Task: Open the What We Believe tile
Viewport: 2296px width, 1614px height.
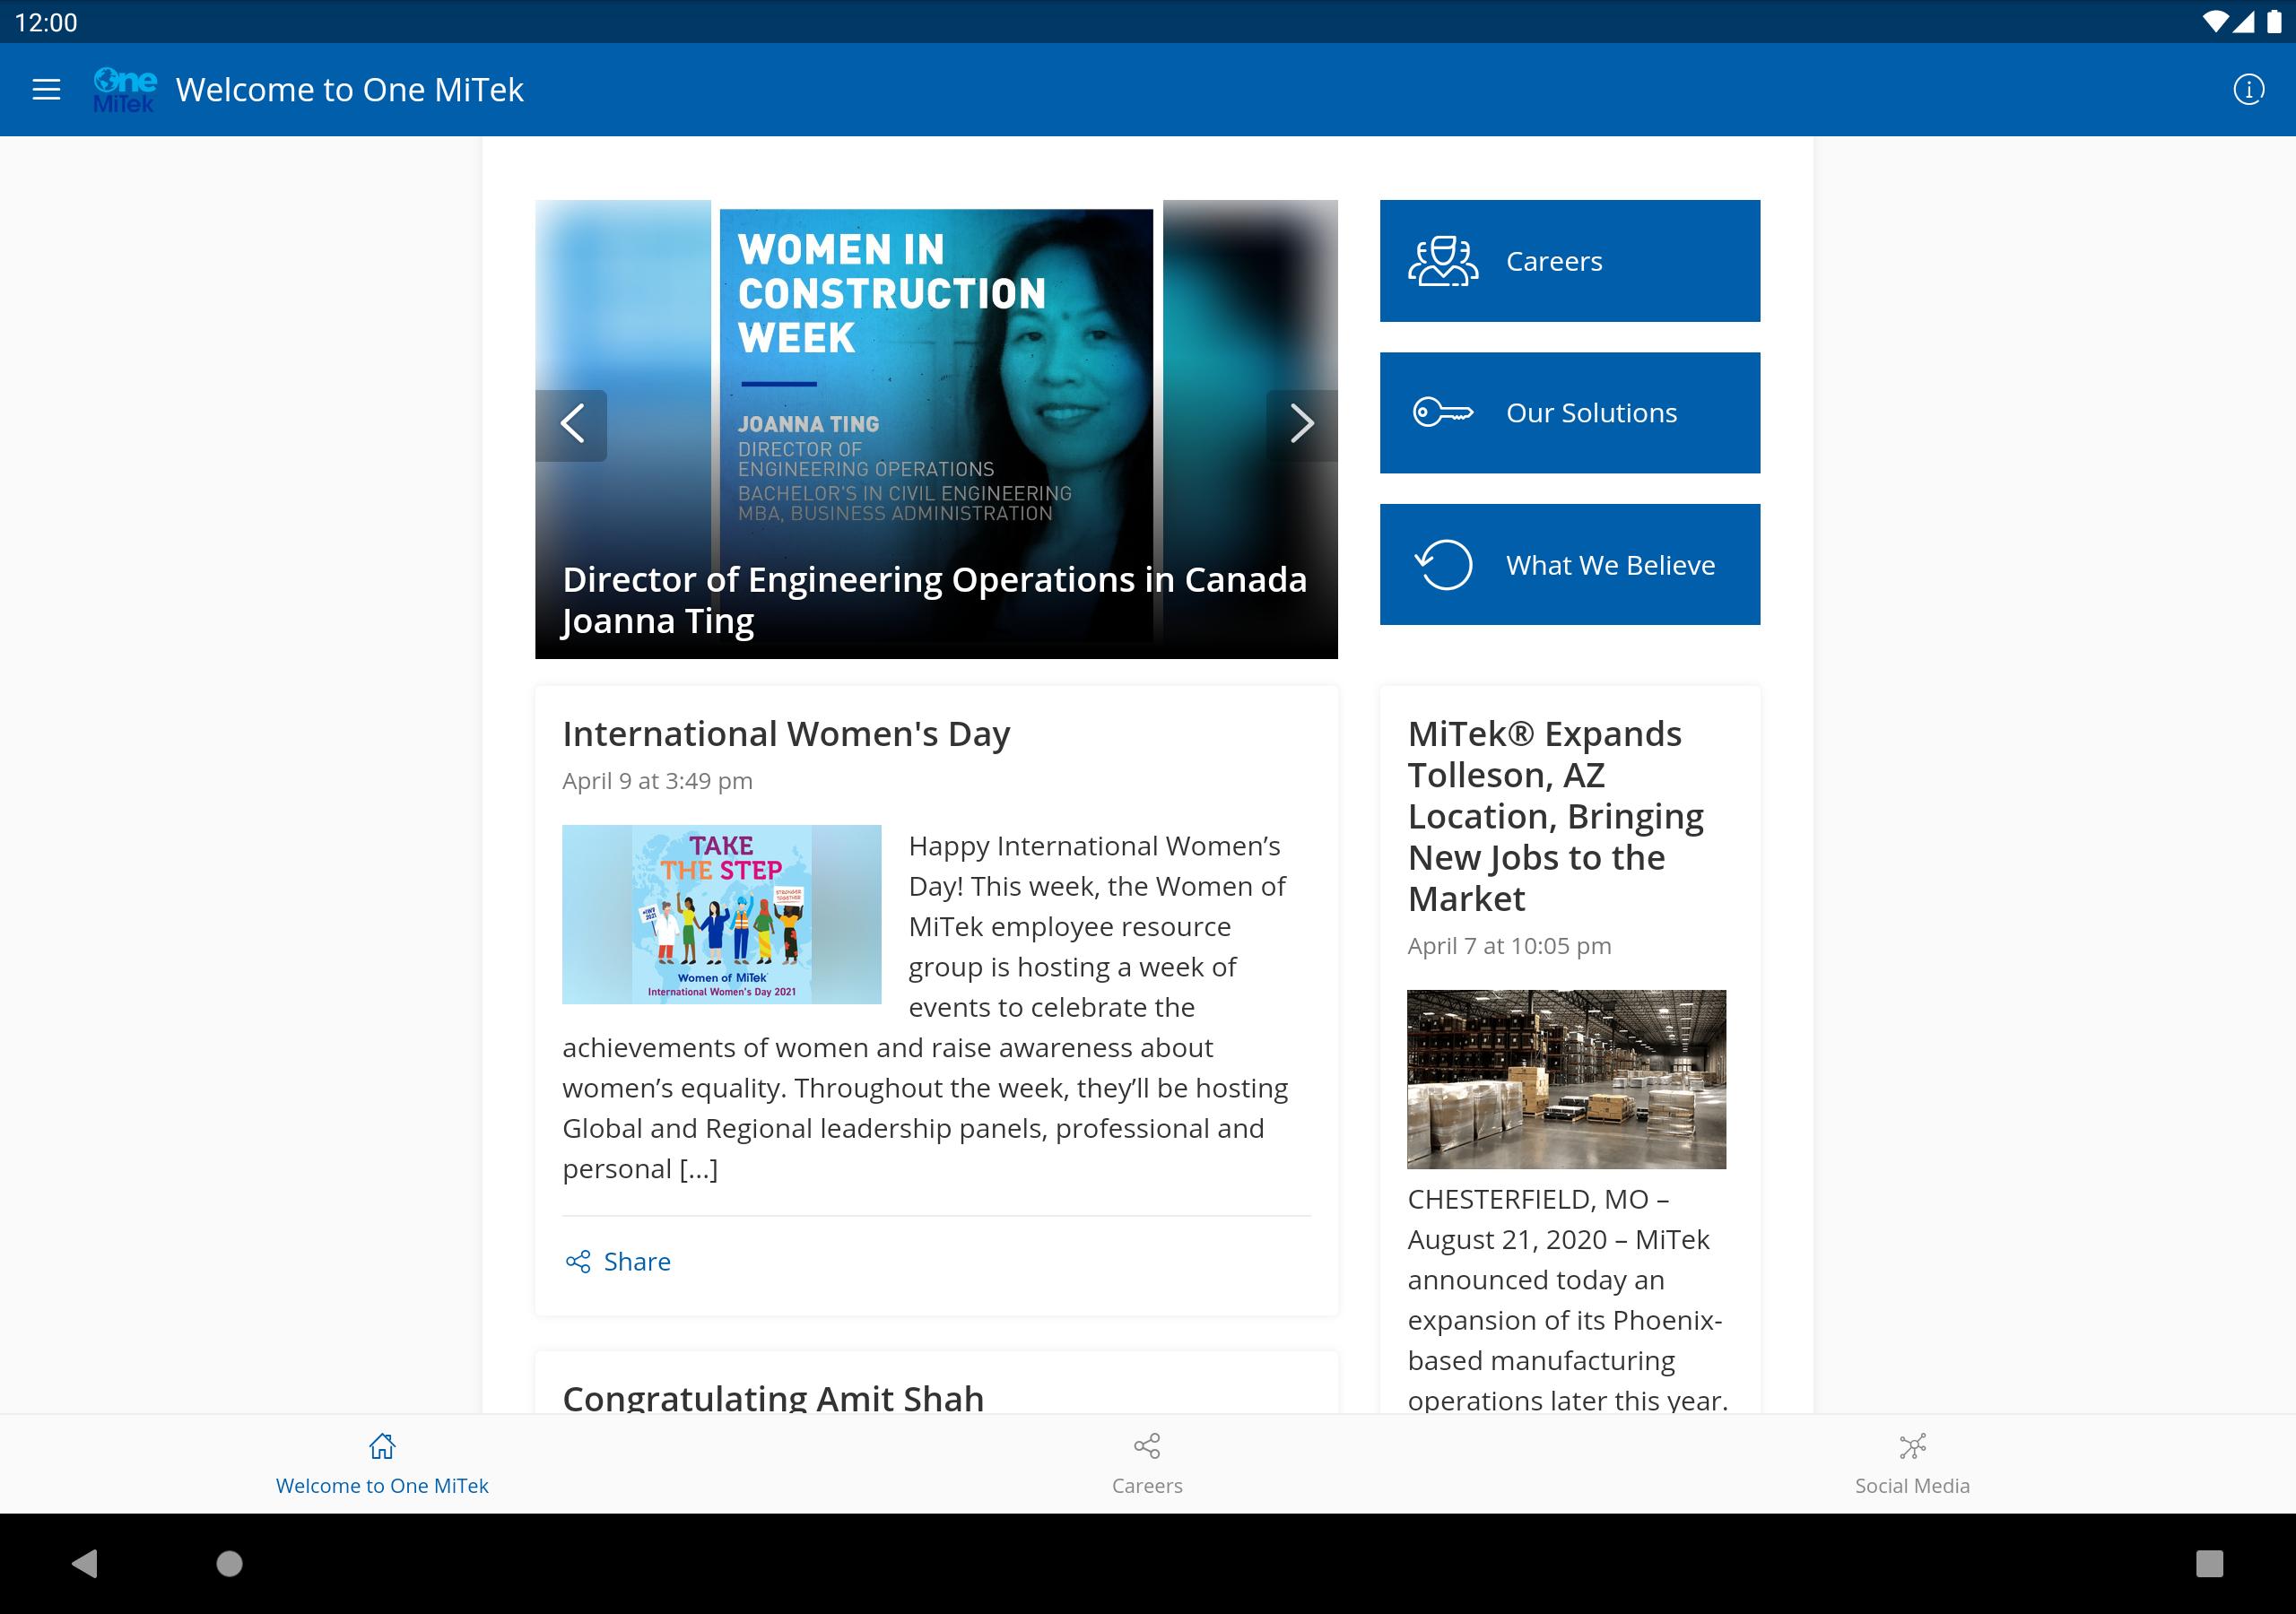Action: tap(1570, 565)
